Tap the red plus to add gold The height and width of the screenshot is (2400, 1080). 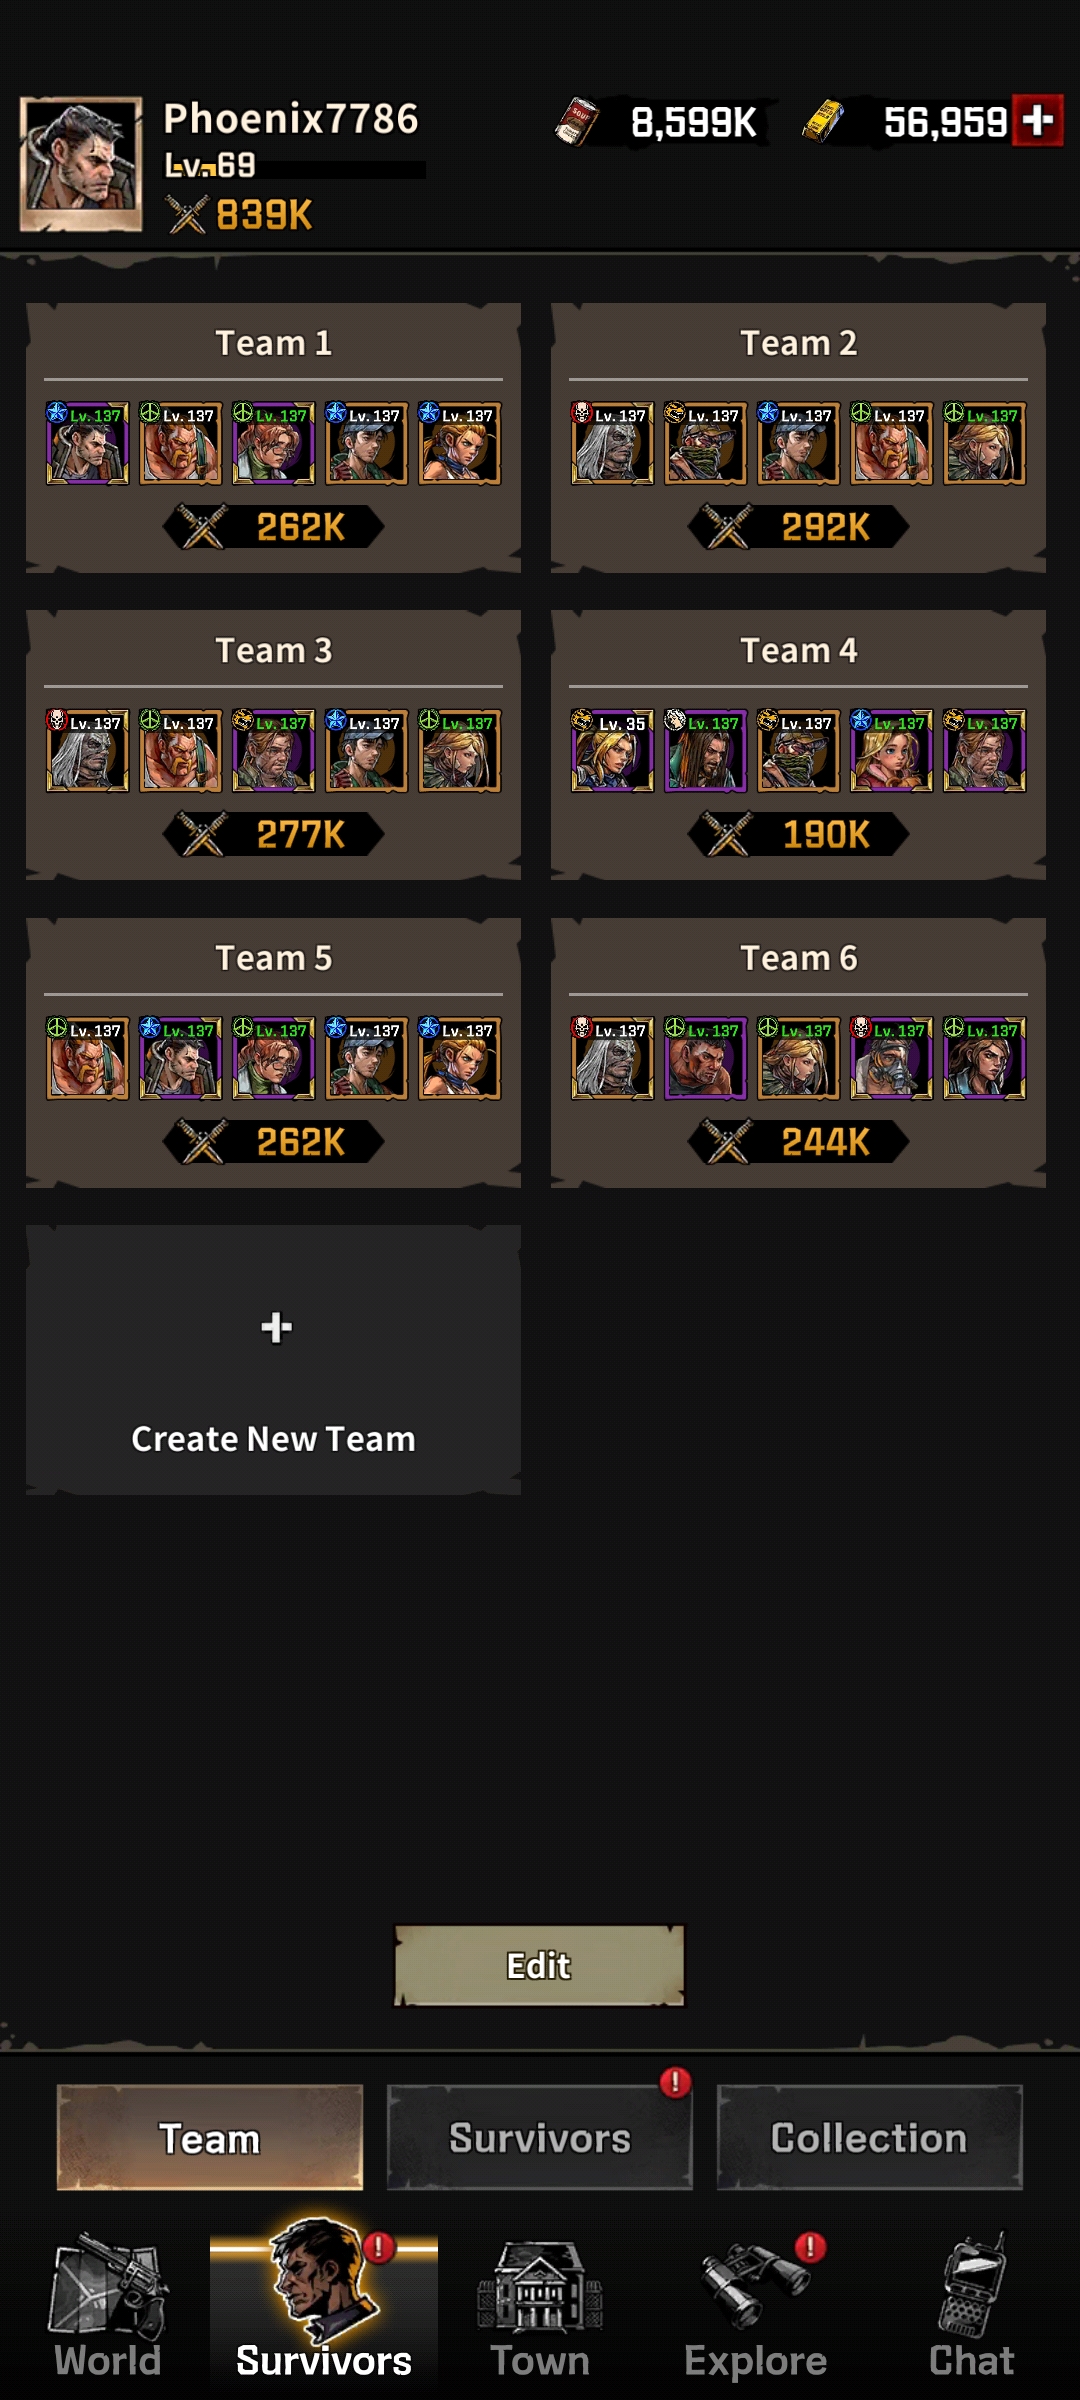tap(1037, 121)
